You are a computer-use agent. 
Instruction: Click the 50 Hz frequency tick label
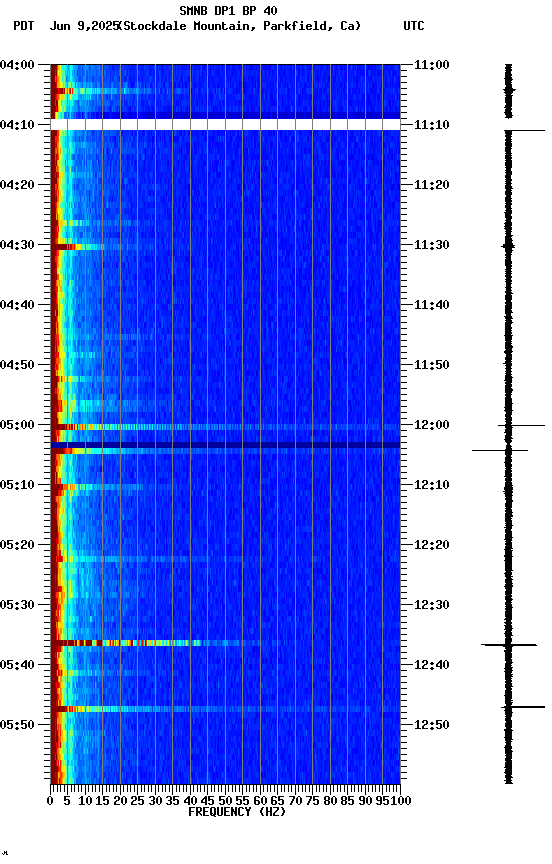coord(225,801)
